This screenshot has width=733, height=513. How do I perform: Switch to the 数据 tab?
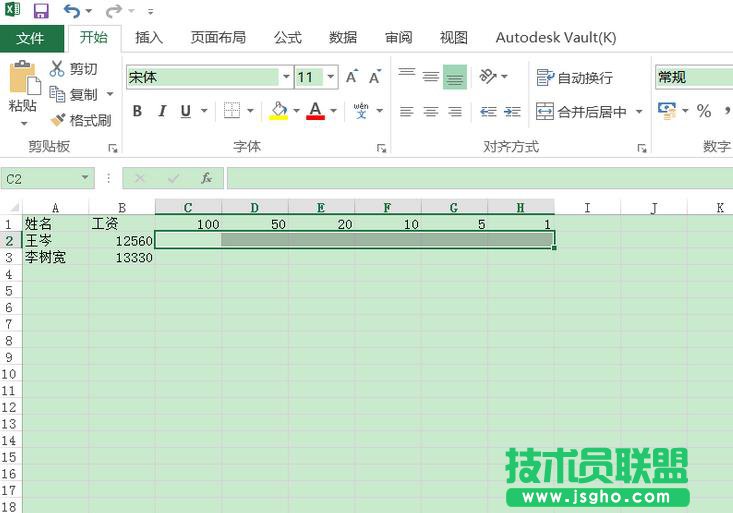click(343, 37)
